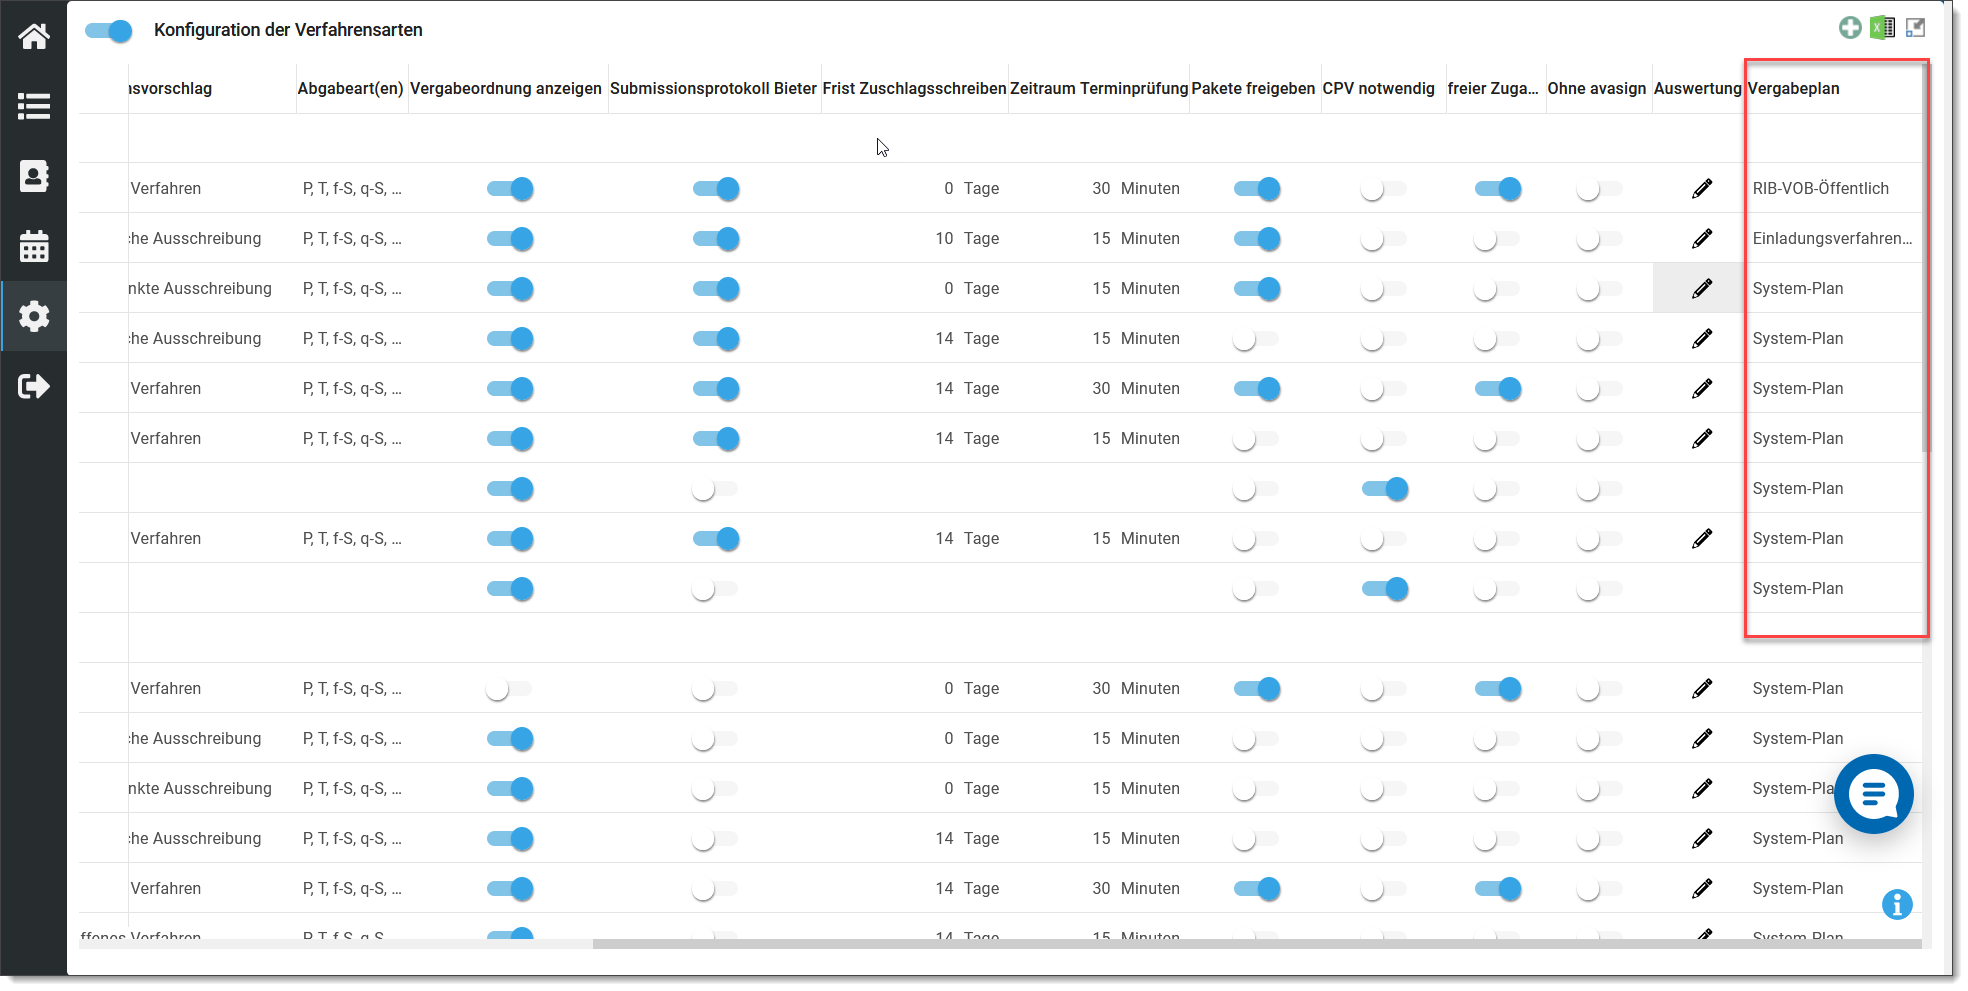The width and height of the screenshot is (1968, 991).
Task: Toggle Submissionsprotokoll Bieter in Einladungsverfahren row
Action: tap(716, 238)
